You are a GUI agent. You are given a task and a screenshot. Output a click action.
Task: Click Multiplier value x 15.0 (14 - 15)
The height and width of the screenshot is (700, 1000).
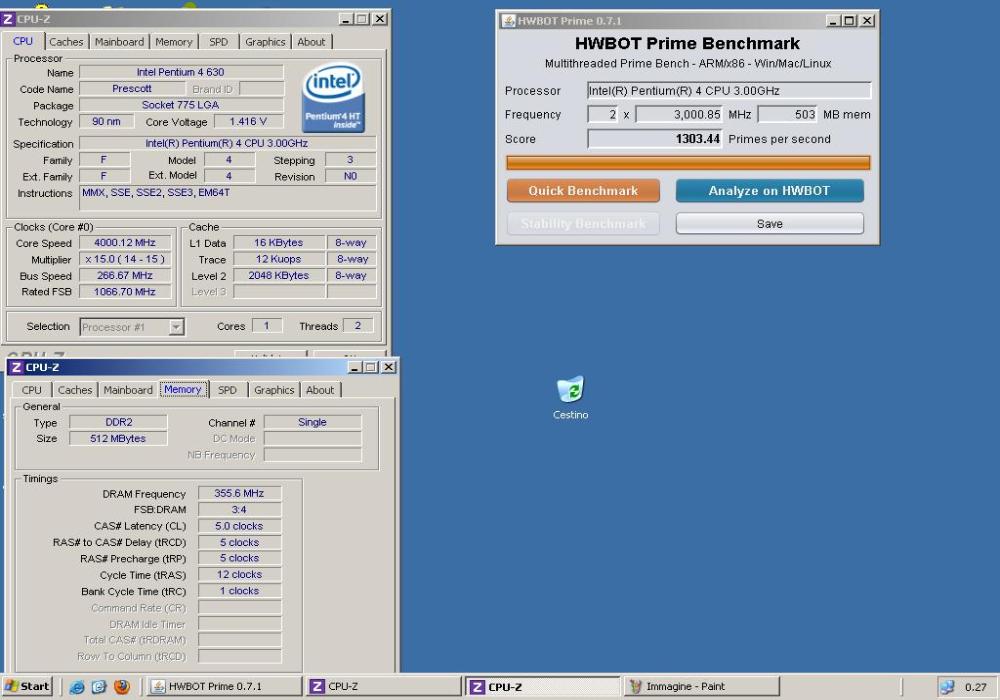coord(125,259)
